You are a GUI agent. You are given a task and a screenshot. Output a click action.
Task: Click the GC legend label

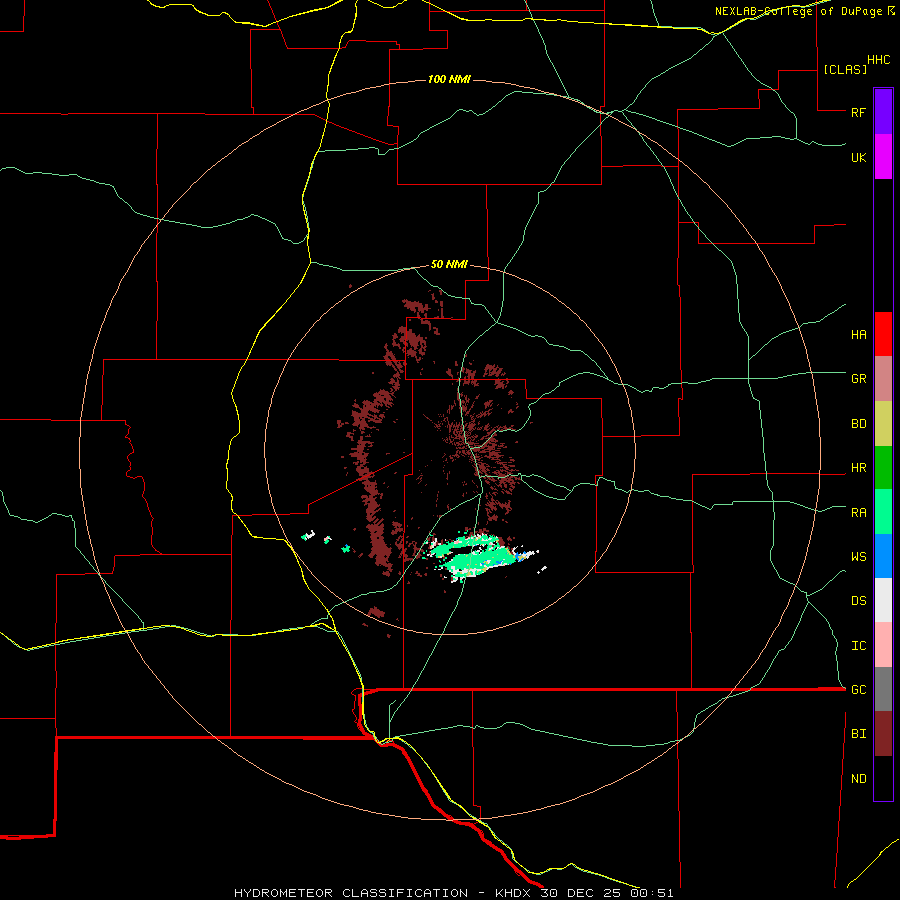858,690
